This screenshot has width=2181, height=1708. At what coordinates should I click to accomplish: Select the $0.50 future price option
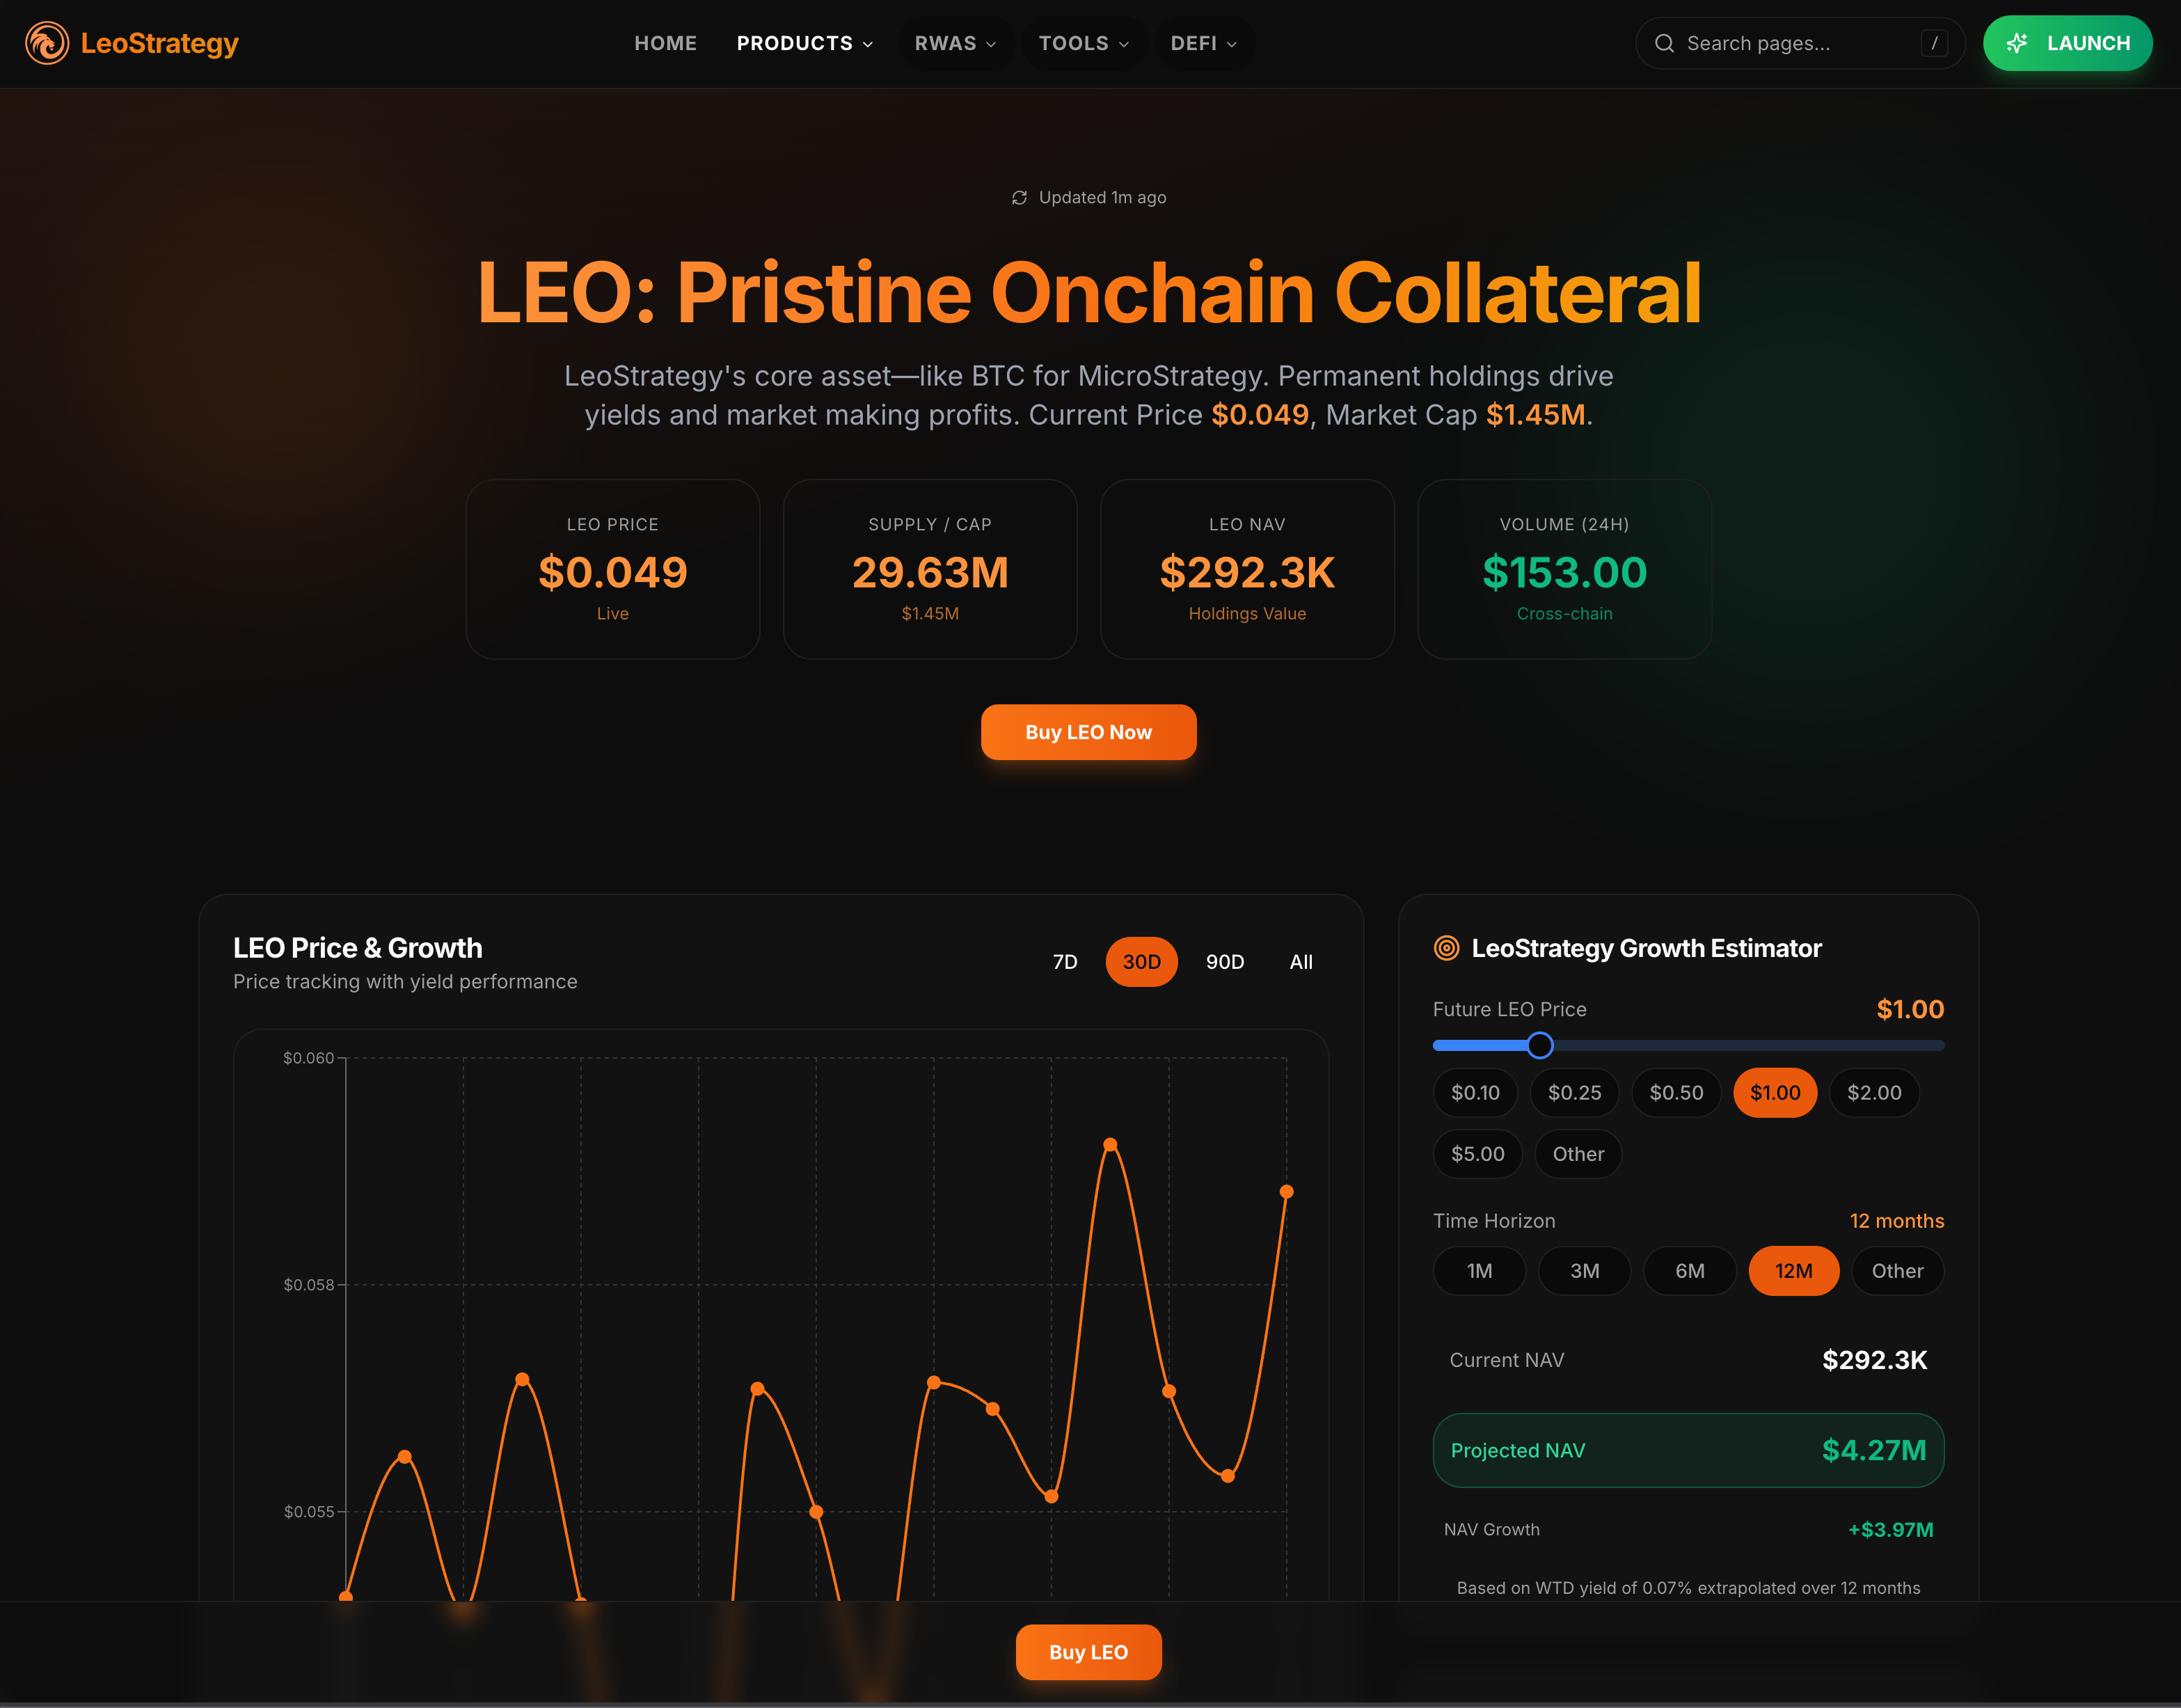point(1676,1093)
